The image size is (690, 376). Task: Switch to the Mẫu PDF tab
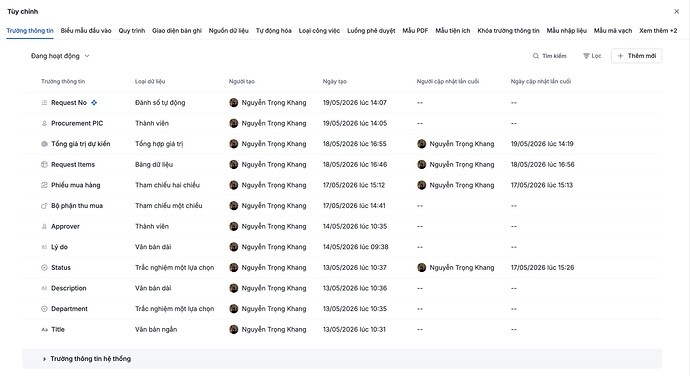click(415, 30)
